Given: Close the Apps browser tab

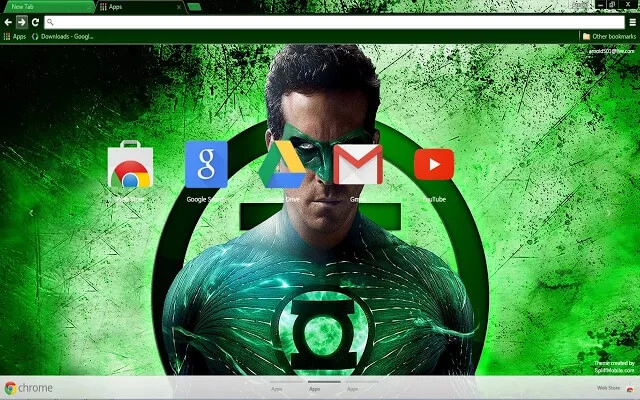Looking at the screenshot, I should click(179, 7).
